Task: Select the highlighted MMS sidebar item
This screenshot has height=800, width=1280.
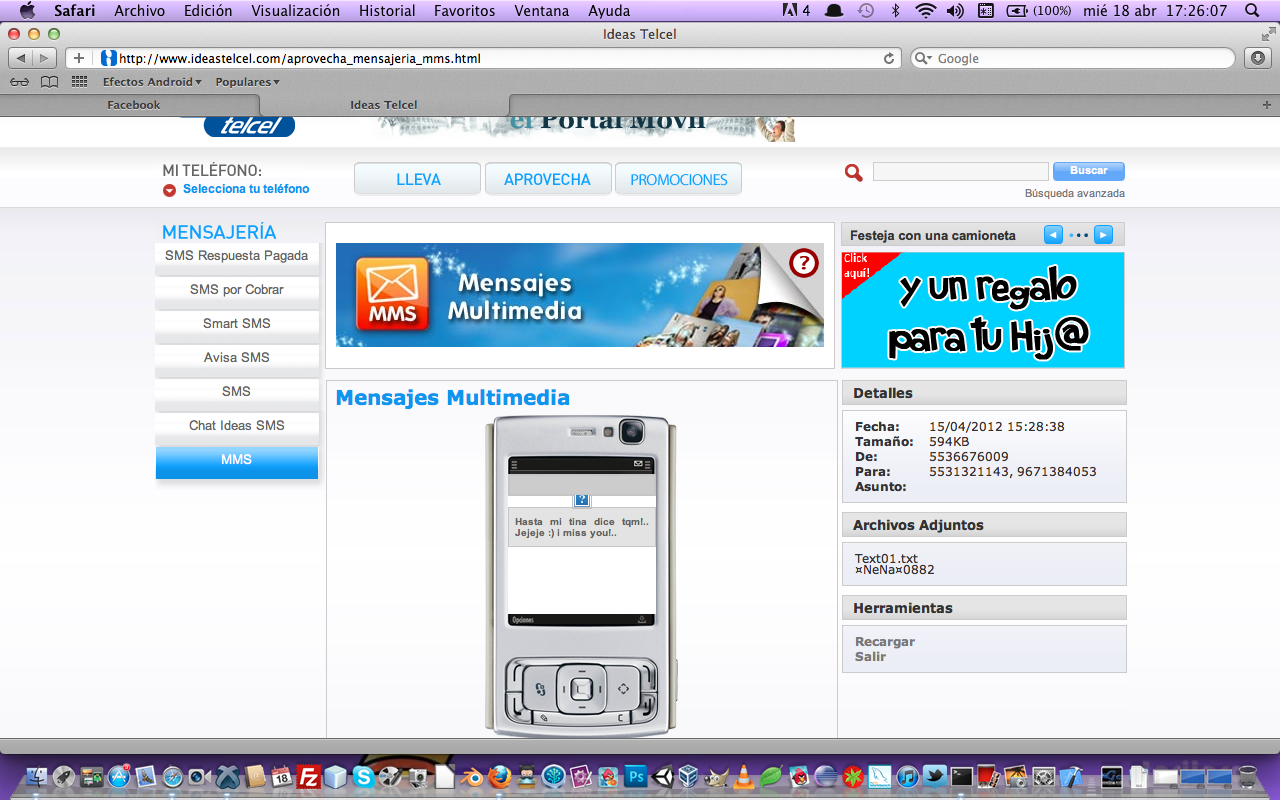Action: (x=236, y=461)
